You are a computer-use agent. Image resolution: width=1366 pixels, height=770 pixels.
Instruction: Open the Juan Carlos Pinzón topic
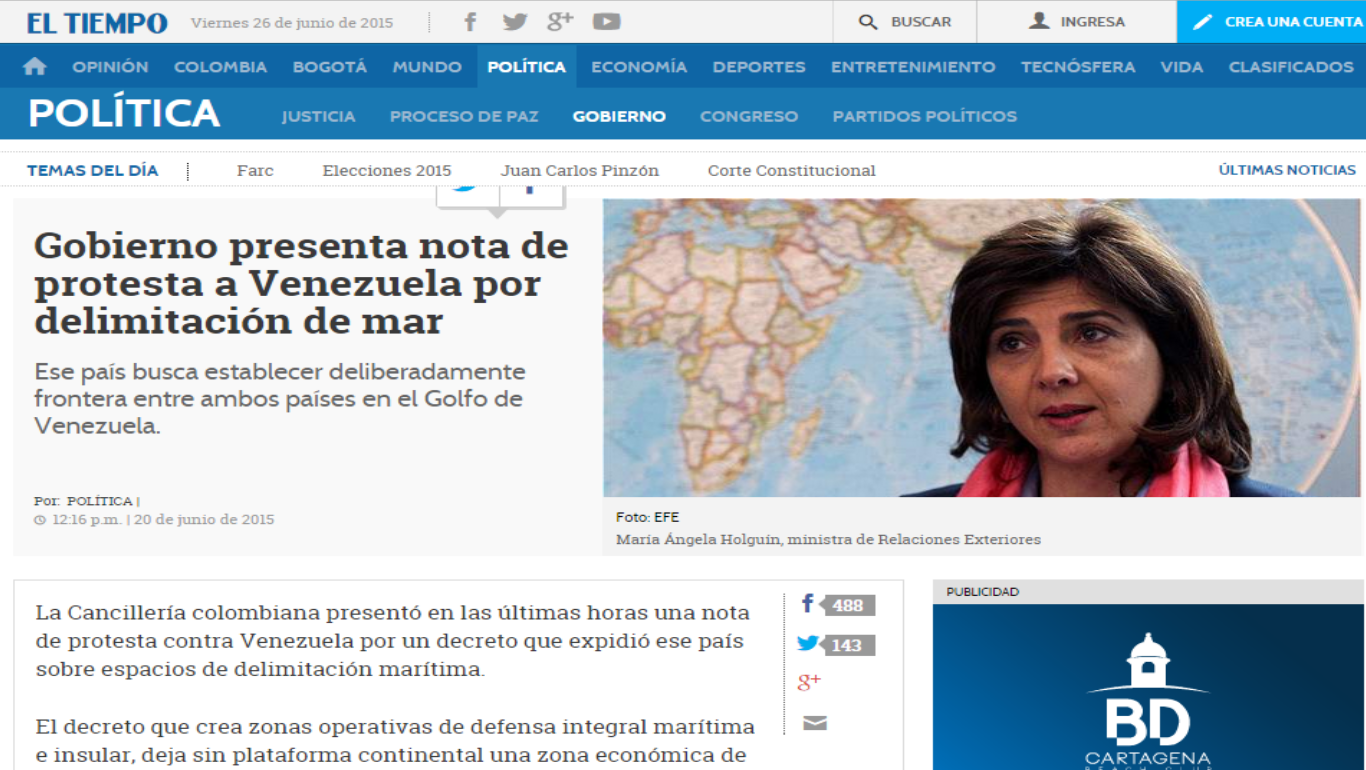[x=580, y=171]
